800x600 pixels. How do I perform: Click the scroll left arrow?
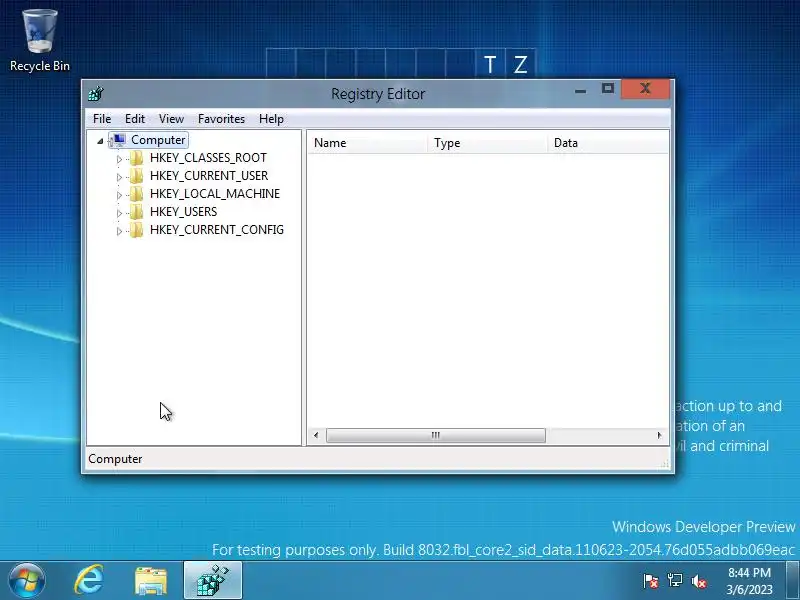(316, 435)
